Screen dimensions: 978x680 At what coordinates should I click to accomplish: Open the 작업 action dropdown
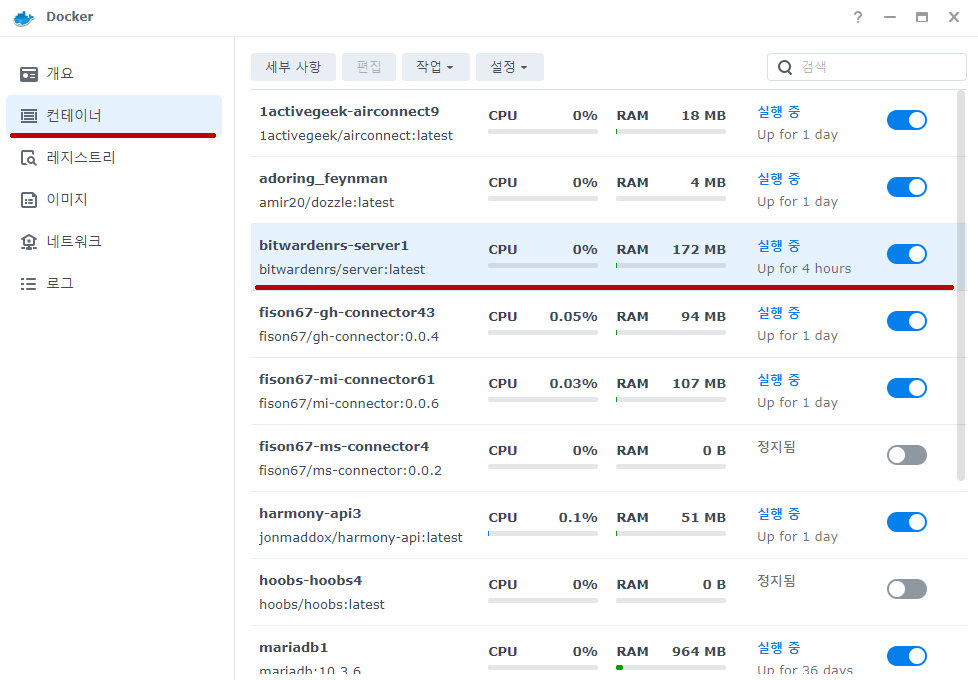435,67
